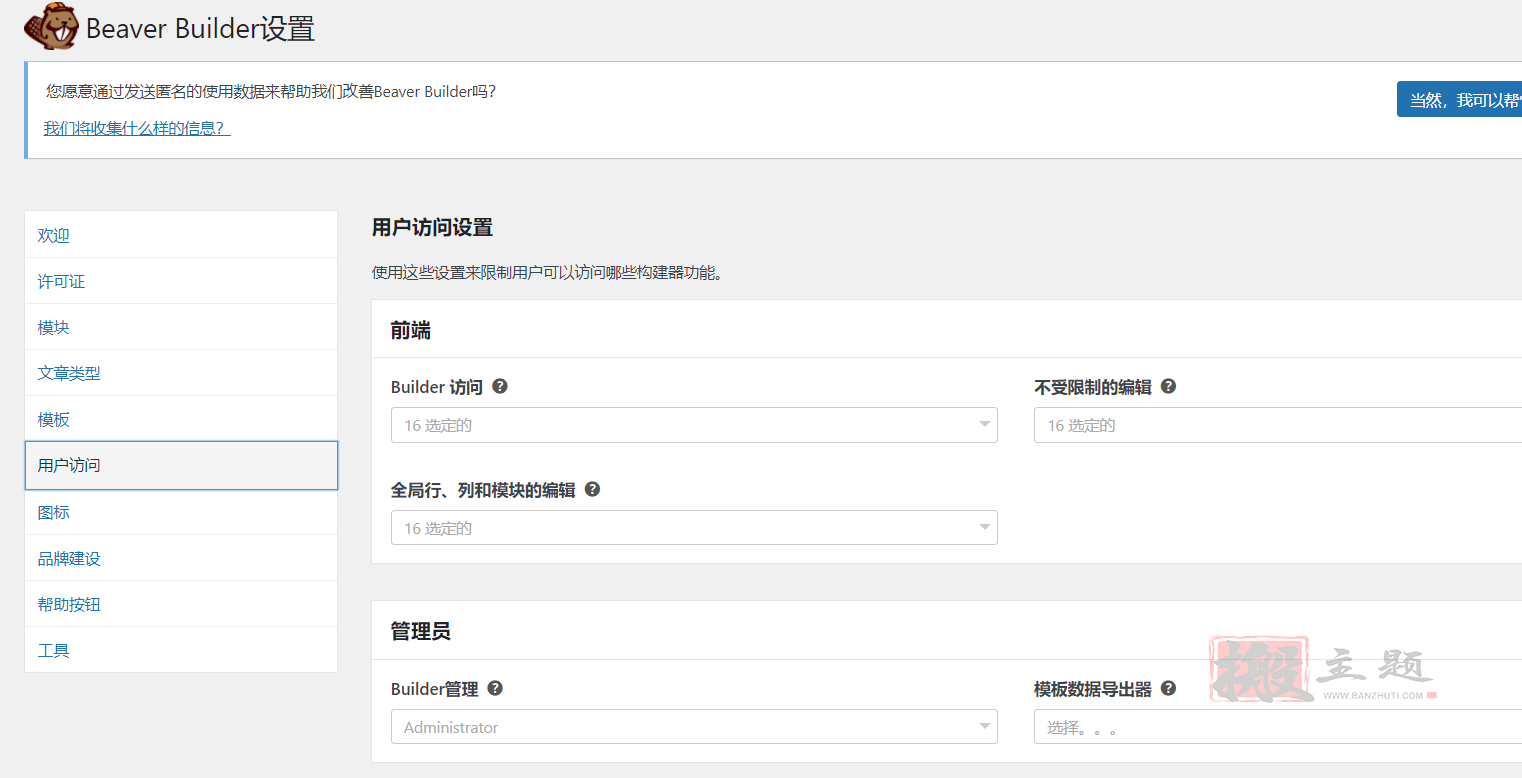The width and height of the screenshot is (1522, 778).
Task: Click the anonymous usage data question text
Action: pos(271,91)
